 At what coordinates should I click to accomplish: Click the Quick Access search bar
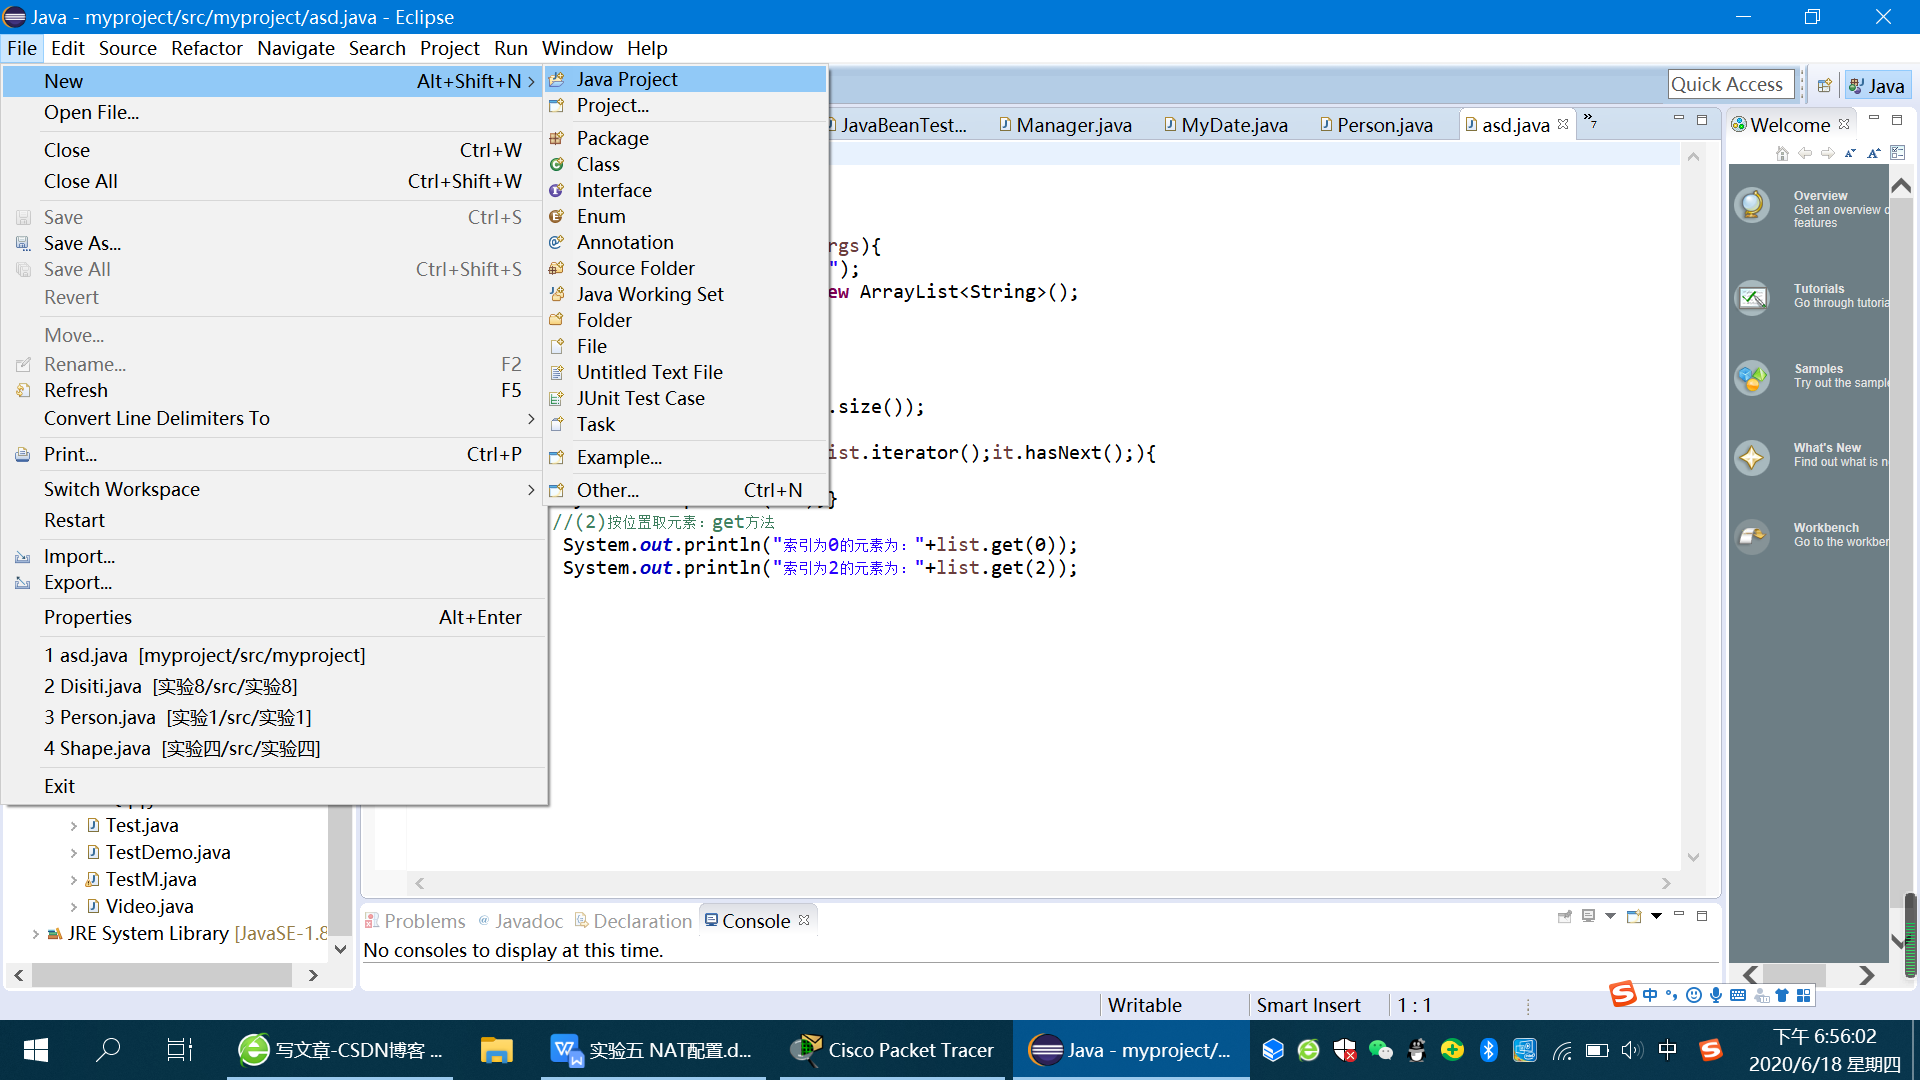click(1731, 83)
